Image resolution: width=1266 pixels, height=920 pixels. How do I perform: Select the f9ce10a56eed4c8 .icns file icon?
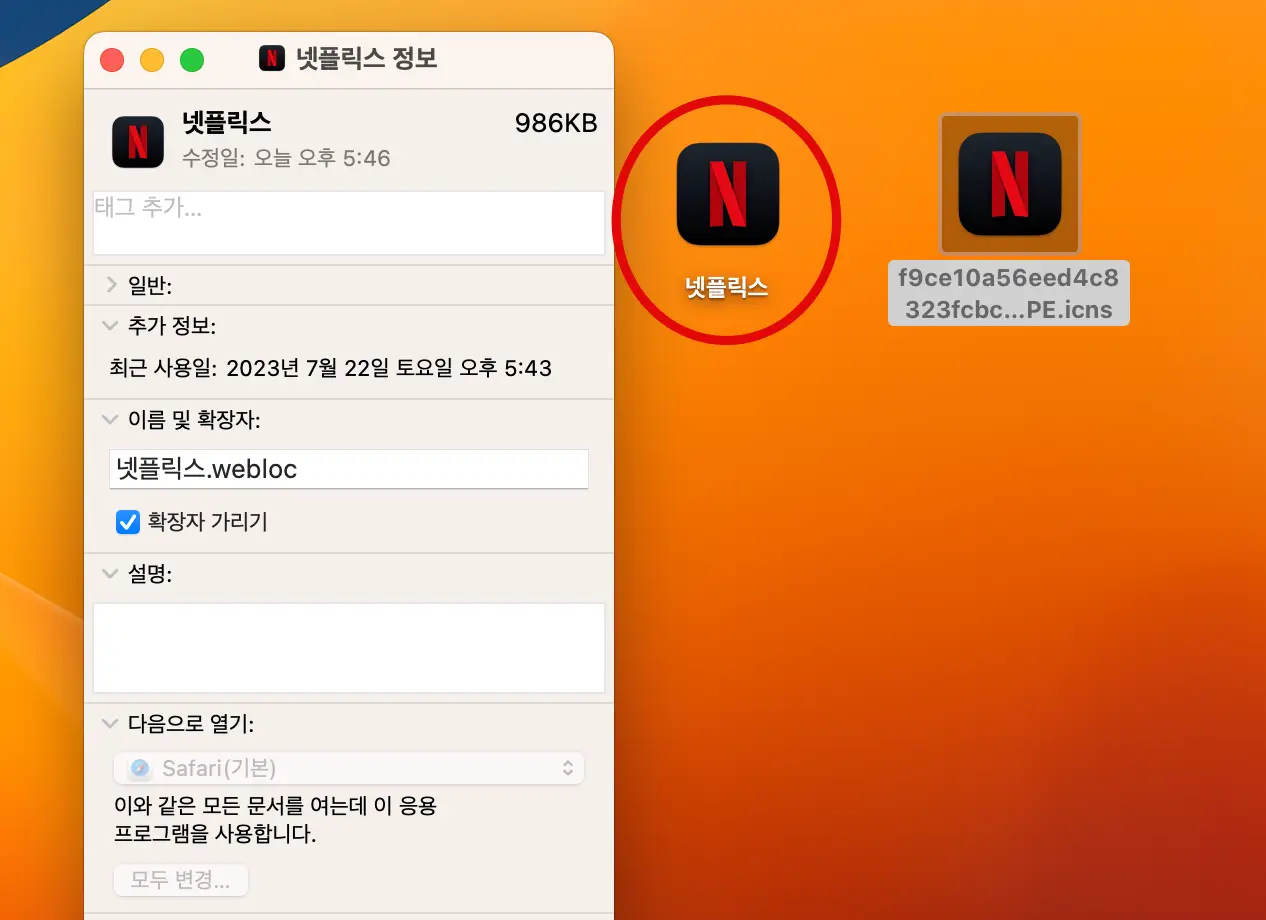point(1009,184)
